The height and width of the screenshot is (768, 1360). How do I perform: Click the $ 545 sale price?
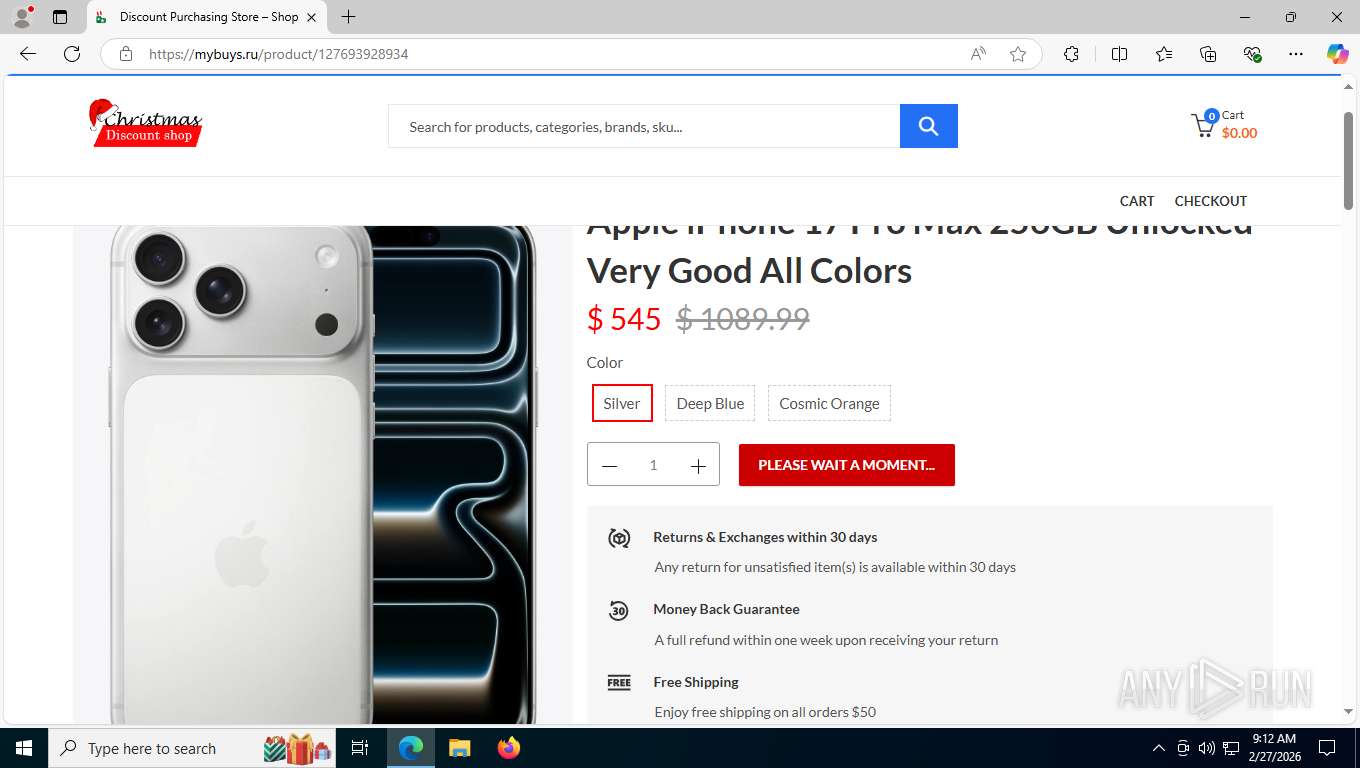click(624, 319)
